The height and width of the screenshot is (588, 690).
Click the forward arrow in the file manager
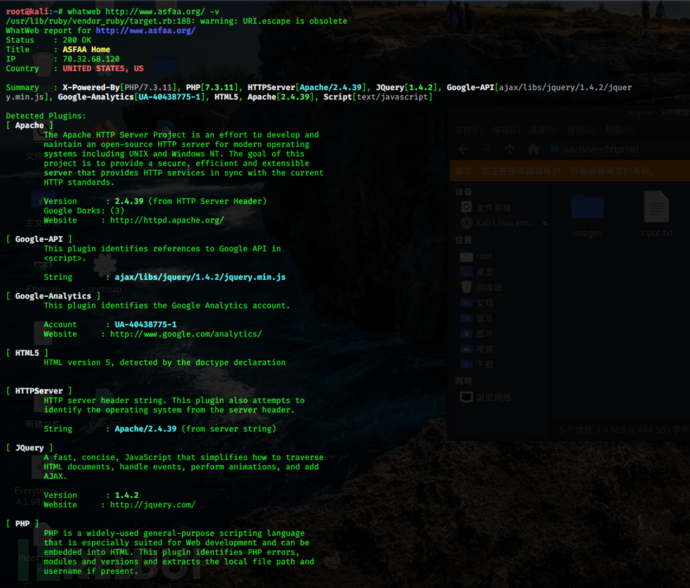[x=487, y=149]
